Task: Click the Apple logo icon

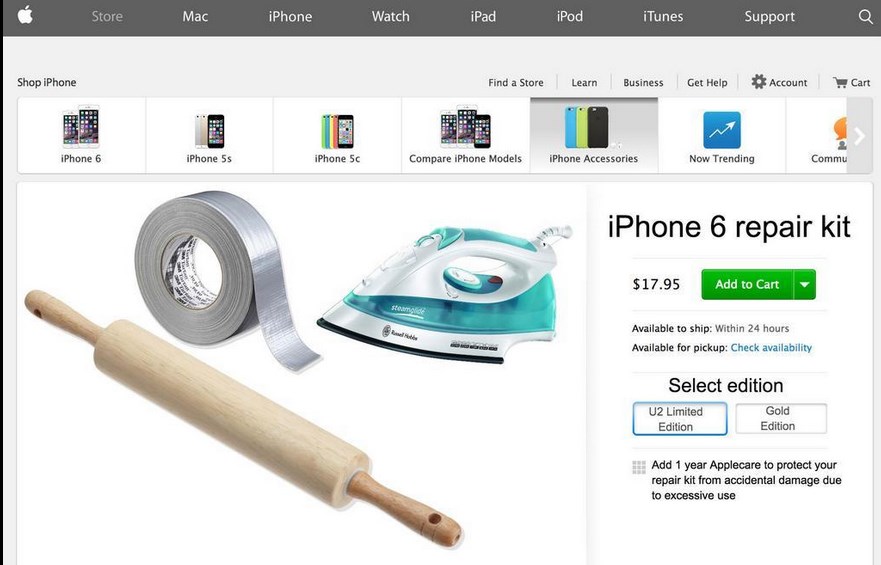Action: point(25,15)
